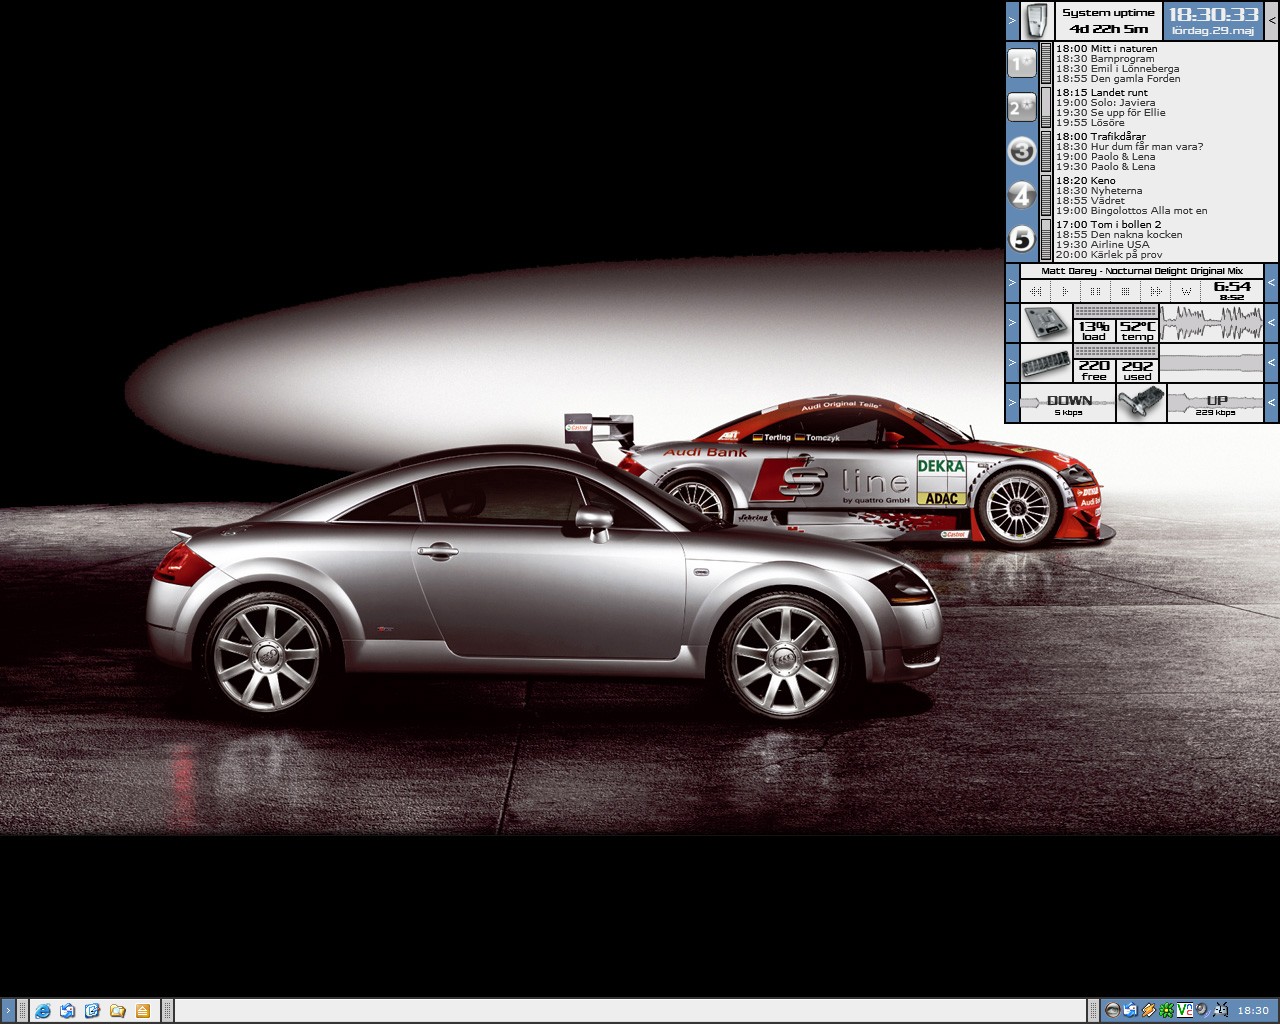
Task: Click the Outlook Express tray icon
Action: point(1130,1010)
